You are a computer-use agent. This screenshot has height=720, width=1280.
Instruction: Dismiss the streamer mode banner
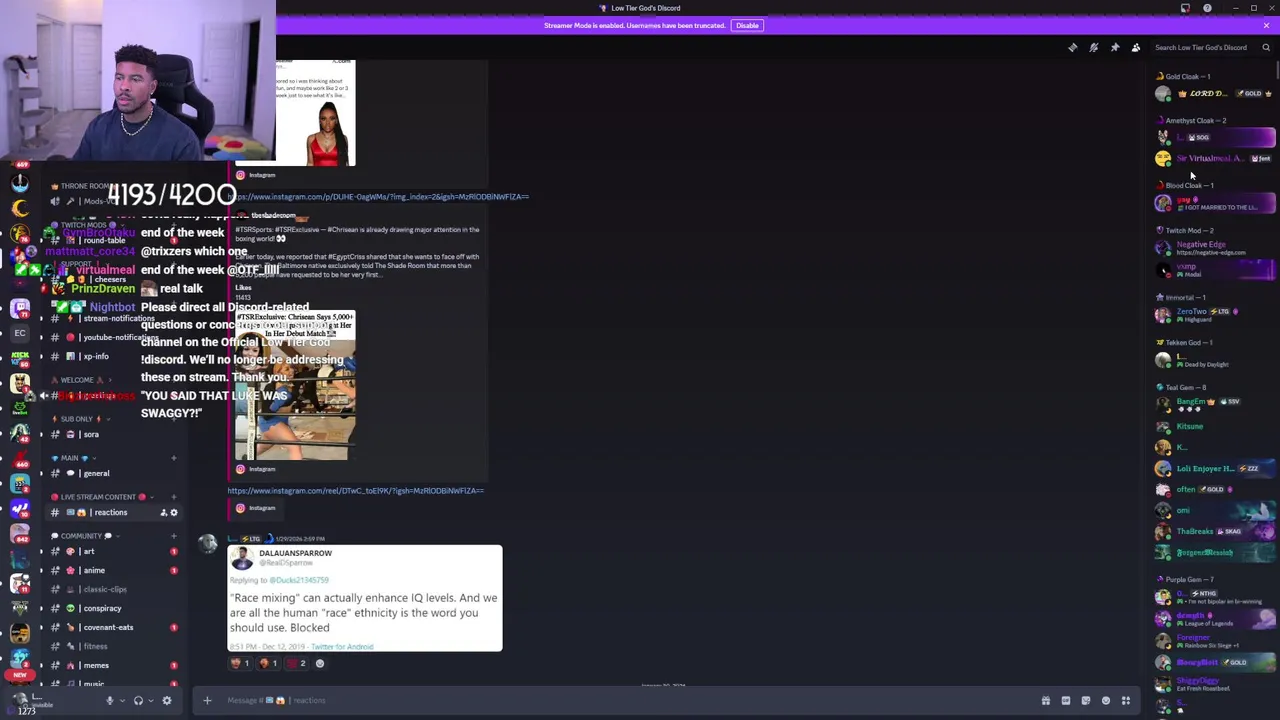1266,25
